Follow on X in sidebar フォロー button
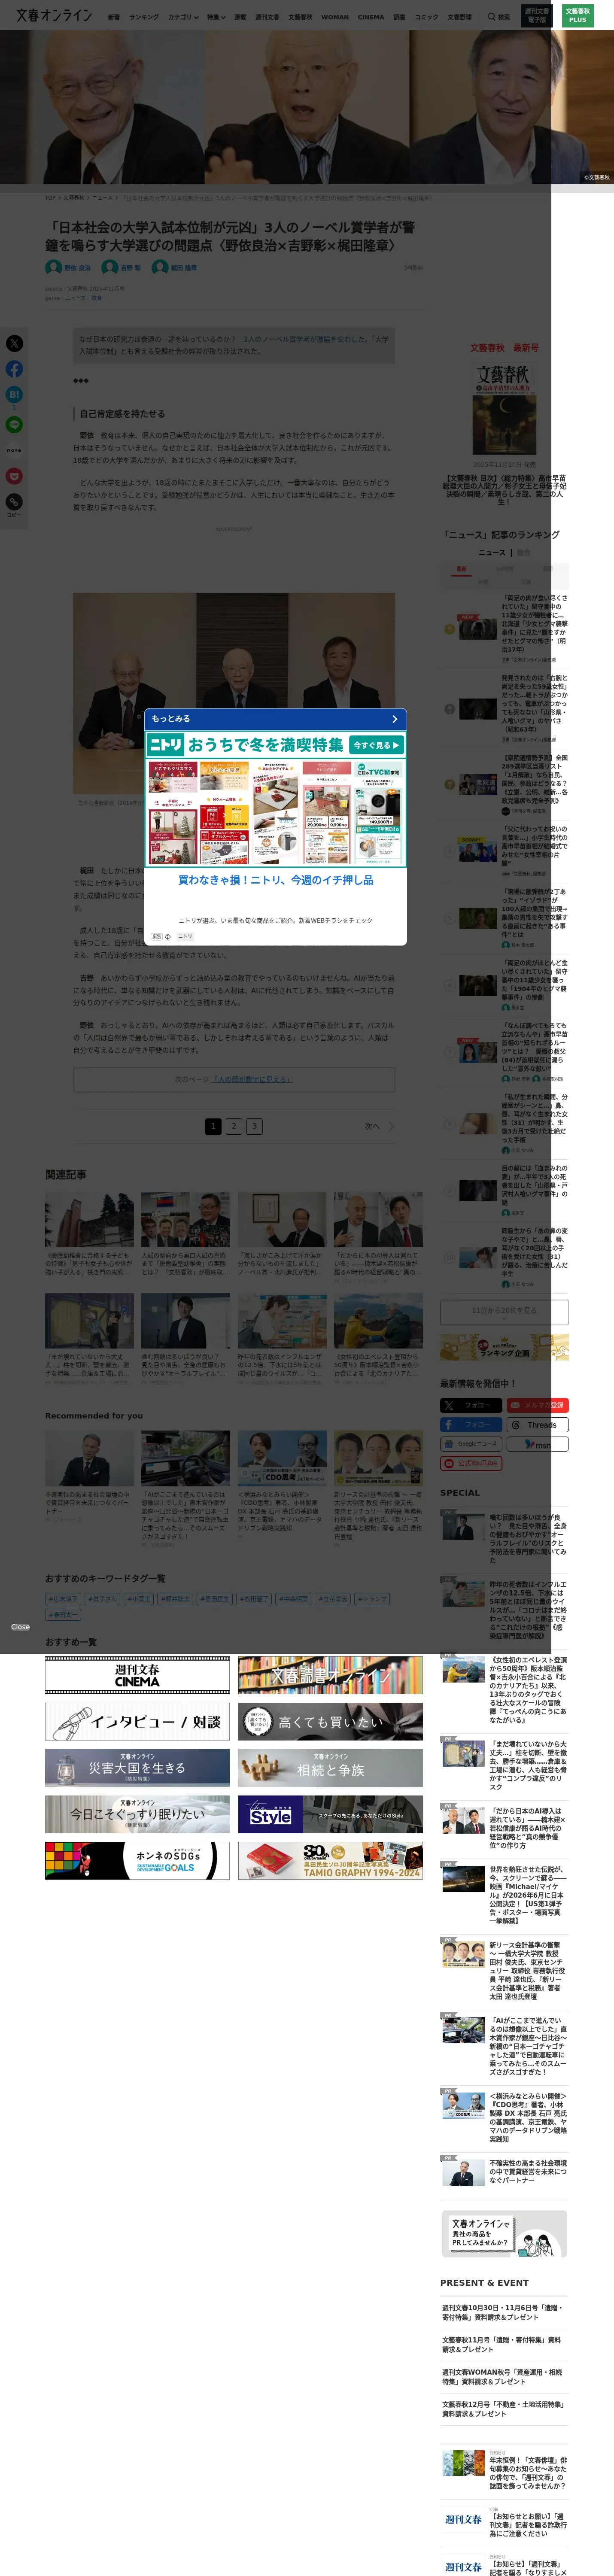 click(x=470, y=1405)
